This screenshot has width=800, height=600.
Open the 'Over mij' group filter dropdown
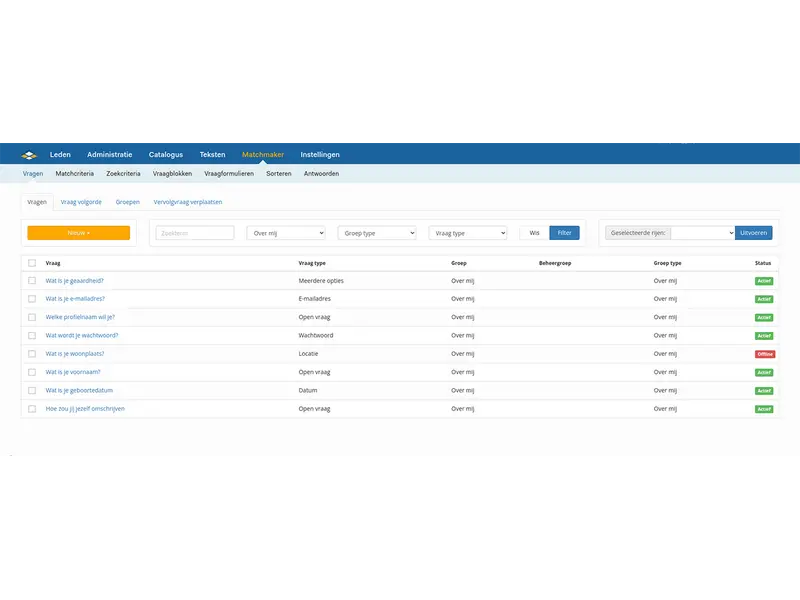point(286,233)
